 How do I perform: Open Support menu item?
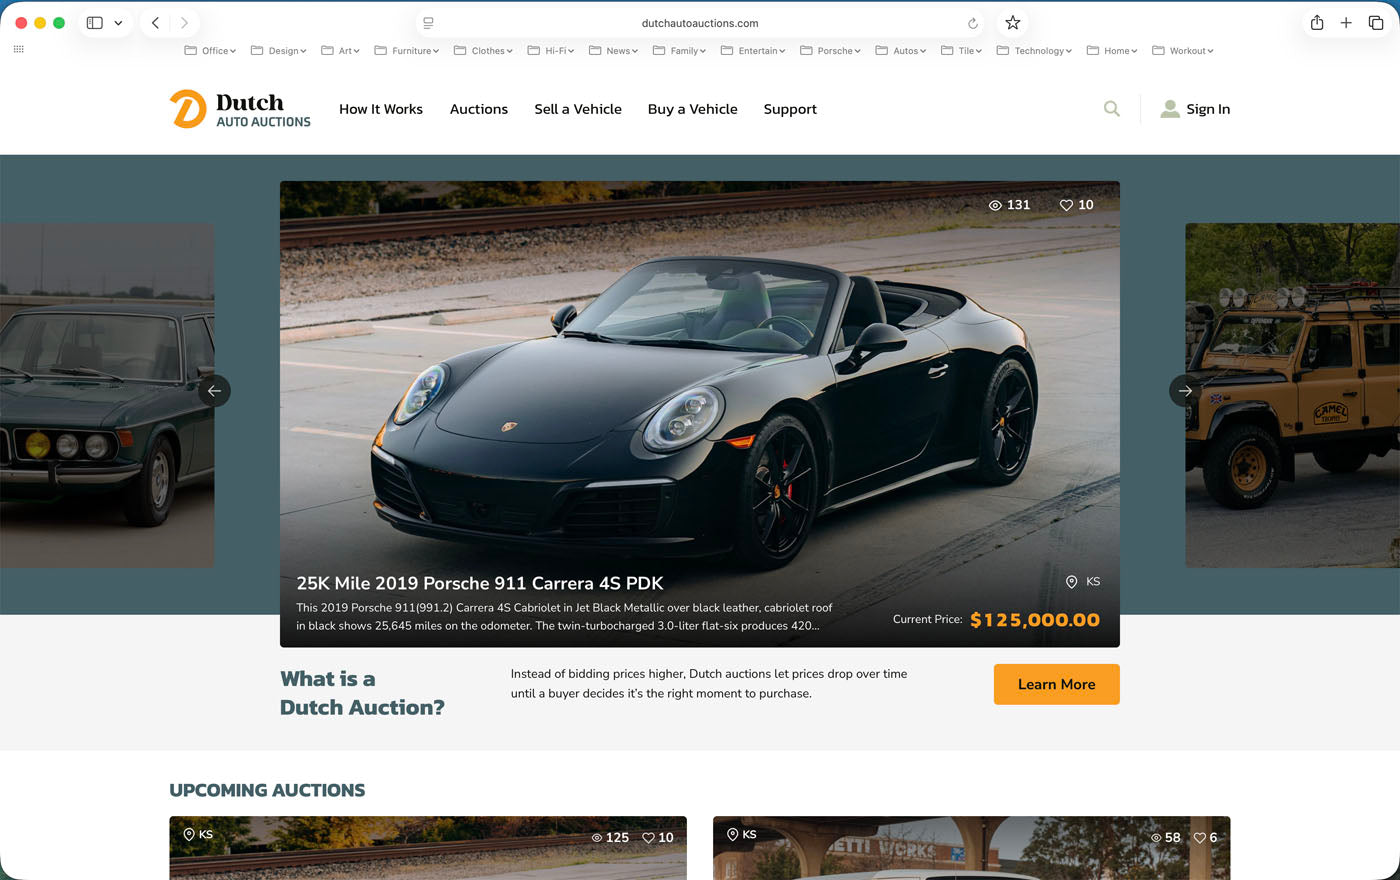(x=790, y=109)
